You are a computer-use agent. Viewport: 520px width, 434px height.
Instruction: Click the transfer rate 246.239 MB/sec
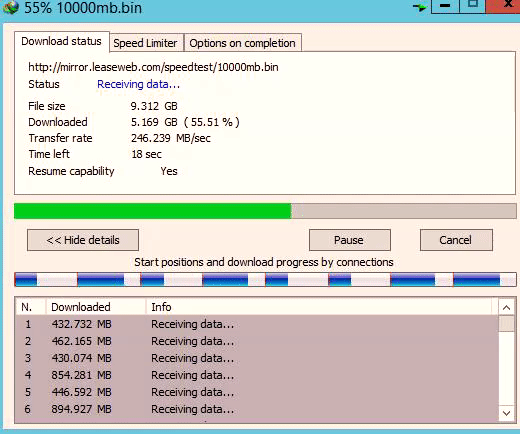[x=171, y=138]
